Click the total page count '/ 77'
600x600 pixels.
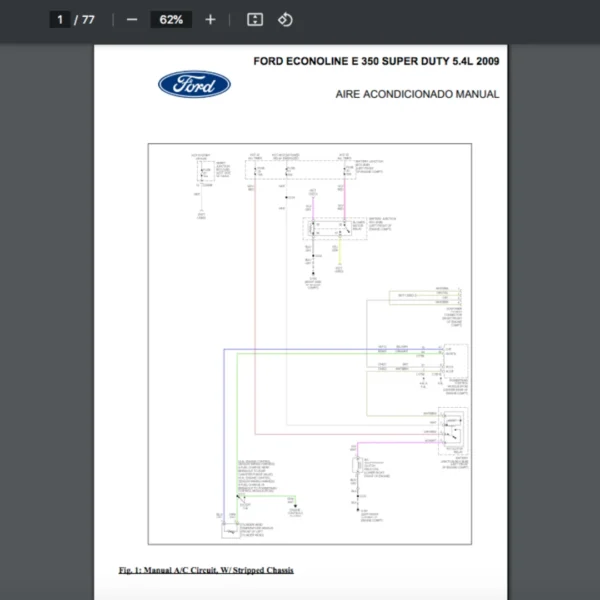click(x=84, y=20)
